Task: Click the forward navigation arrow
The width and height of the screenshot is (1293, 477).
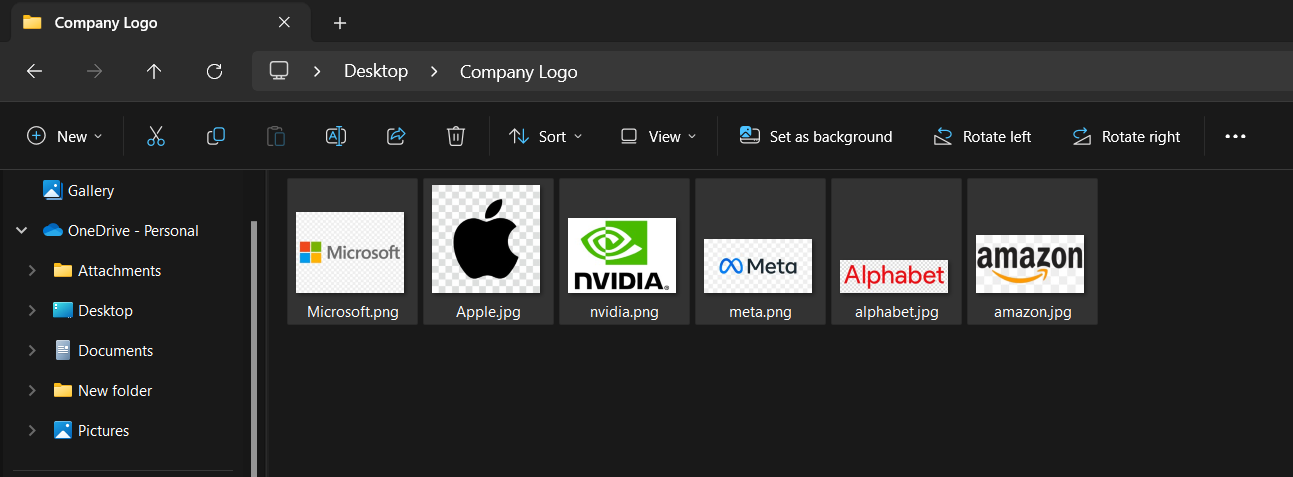Action: point(94,71)
